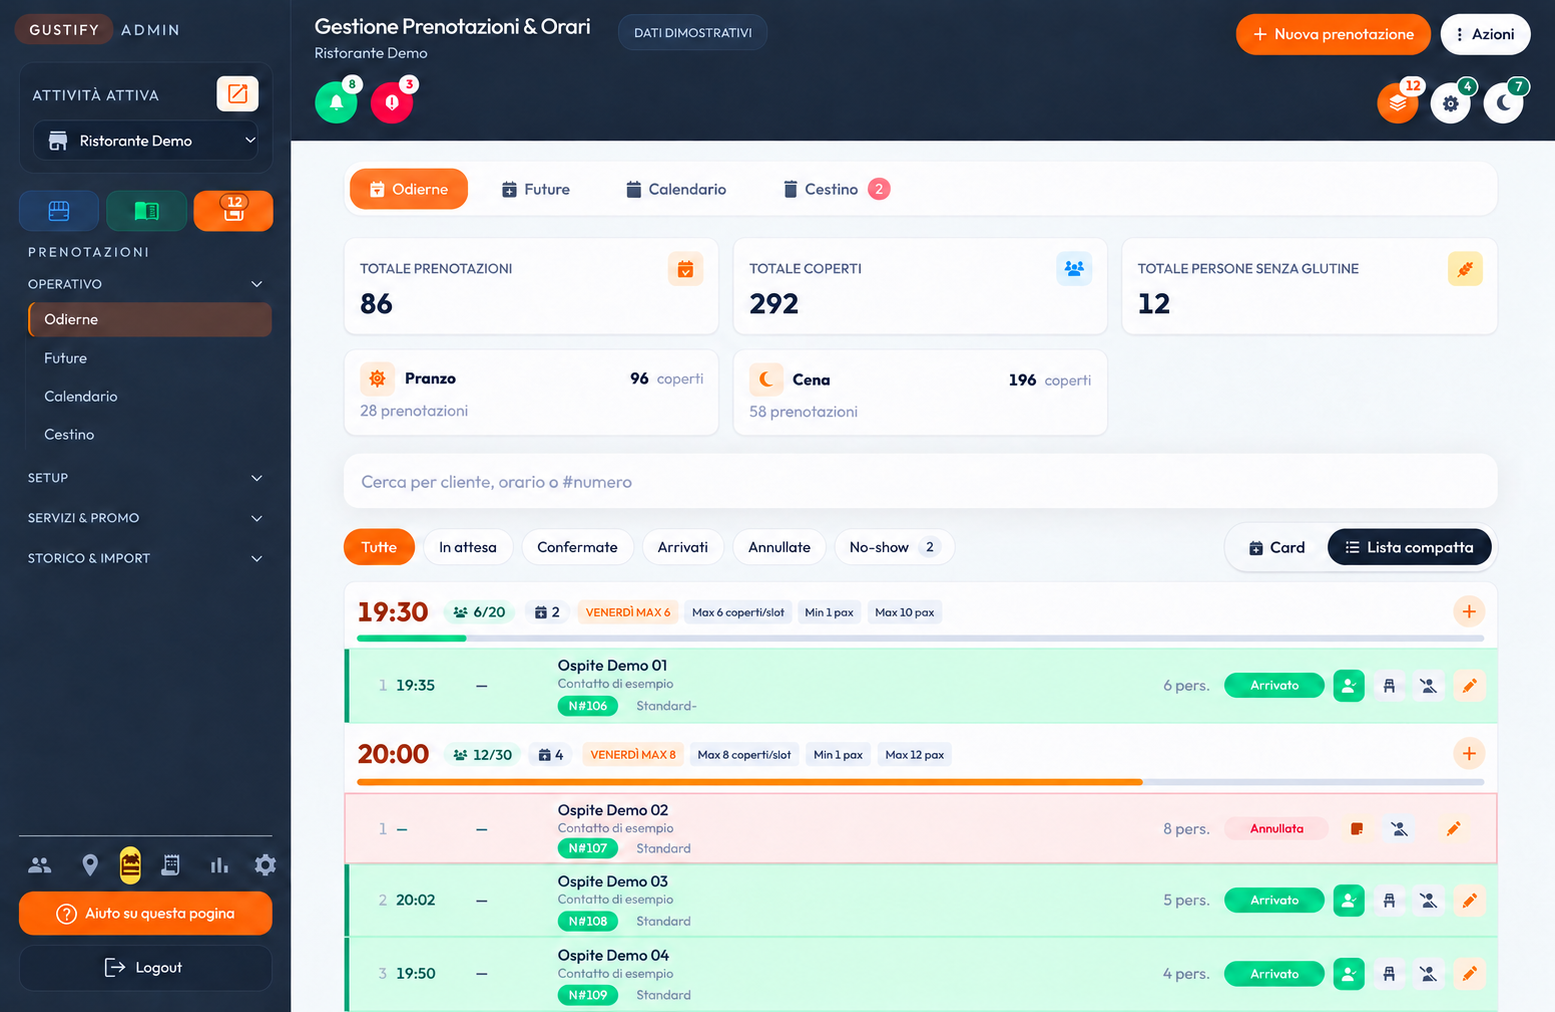This screenshot has width=1555, height=1012.
Task: Expand the Storico & Import section
Action: coord(146,558)
